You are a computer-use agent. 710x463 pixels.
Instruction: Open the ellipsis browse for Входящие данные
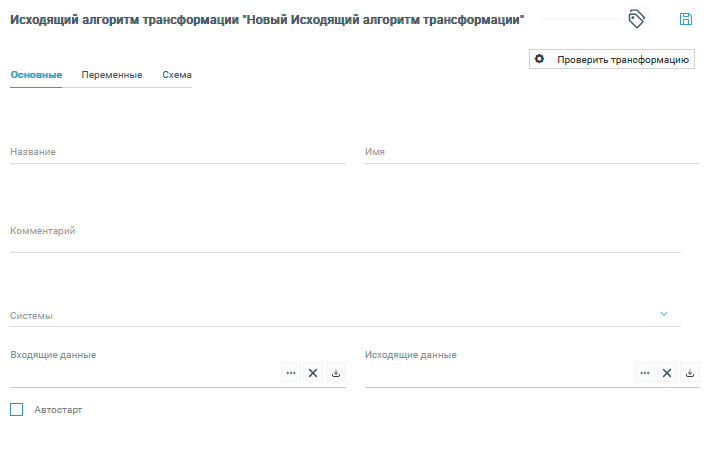tap(291, 373)
